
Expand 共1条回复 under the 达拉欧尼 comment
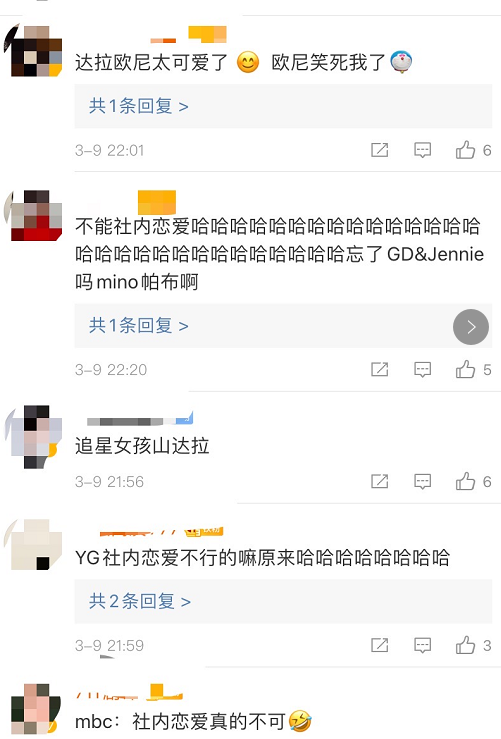point(139,106)
